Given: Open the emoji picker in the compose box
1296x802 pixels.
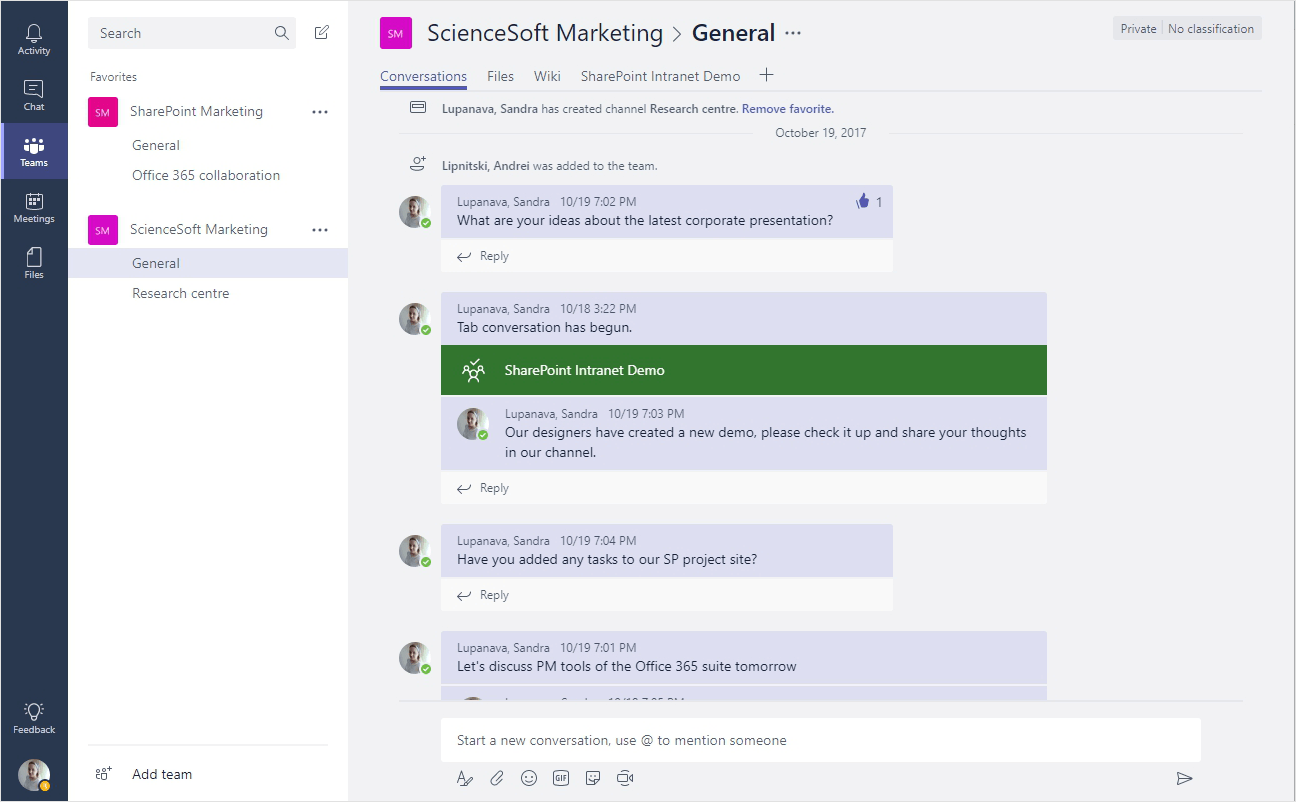Looking at the screenshot, I should (x=529, y=777).
